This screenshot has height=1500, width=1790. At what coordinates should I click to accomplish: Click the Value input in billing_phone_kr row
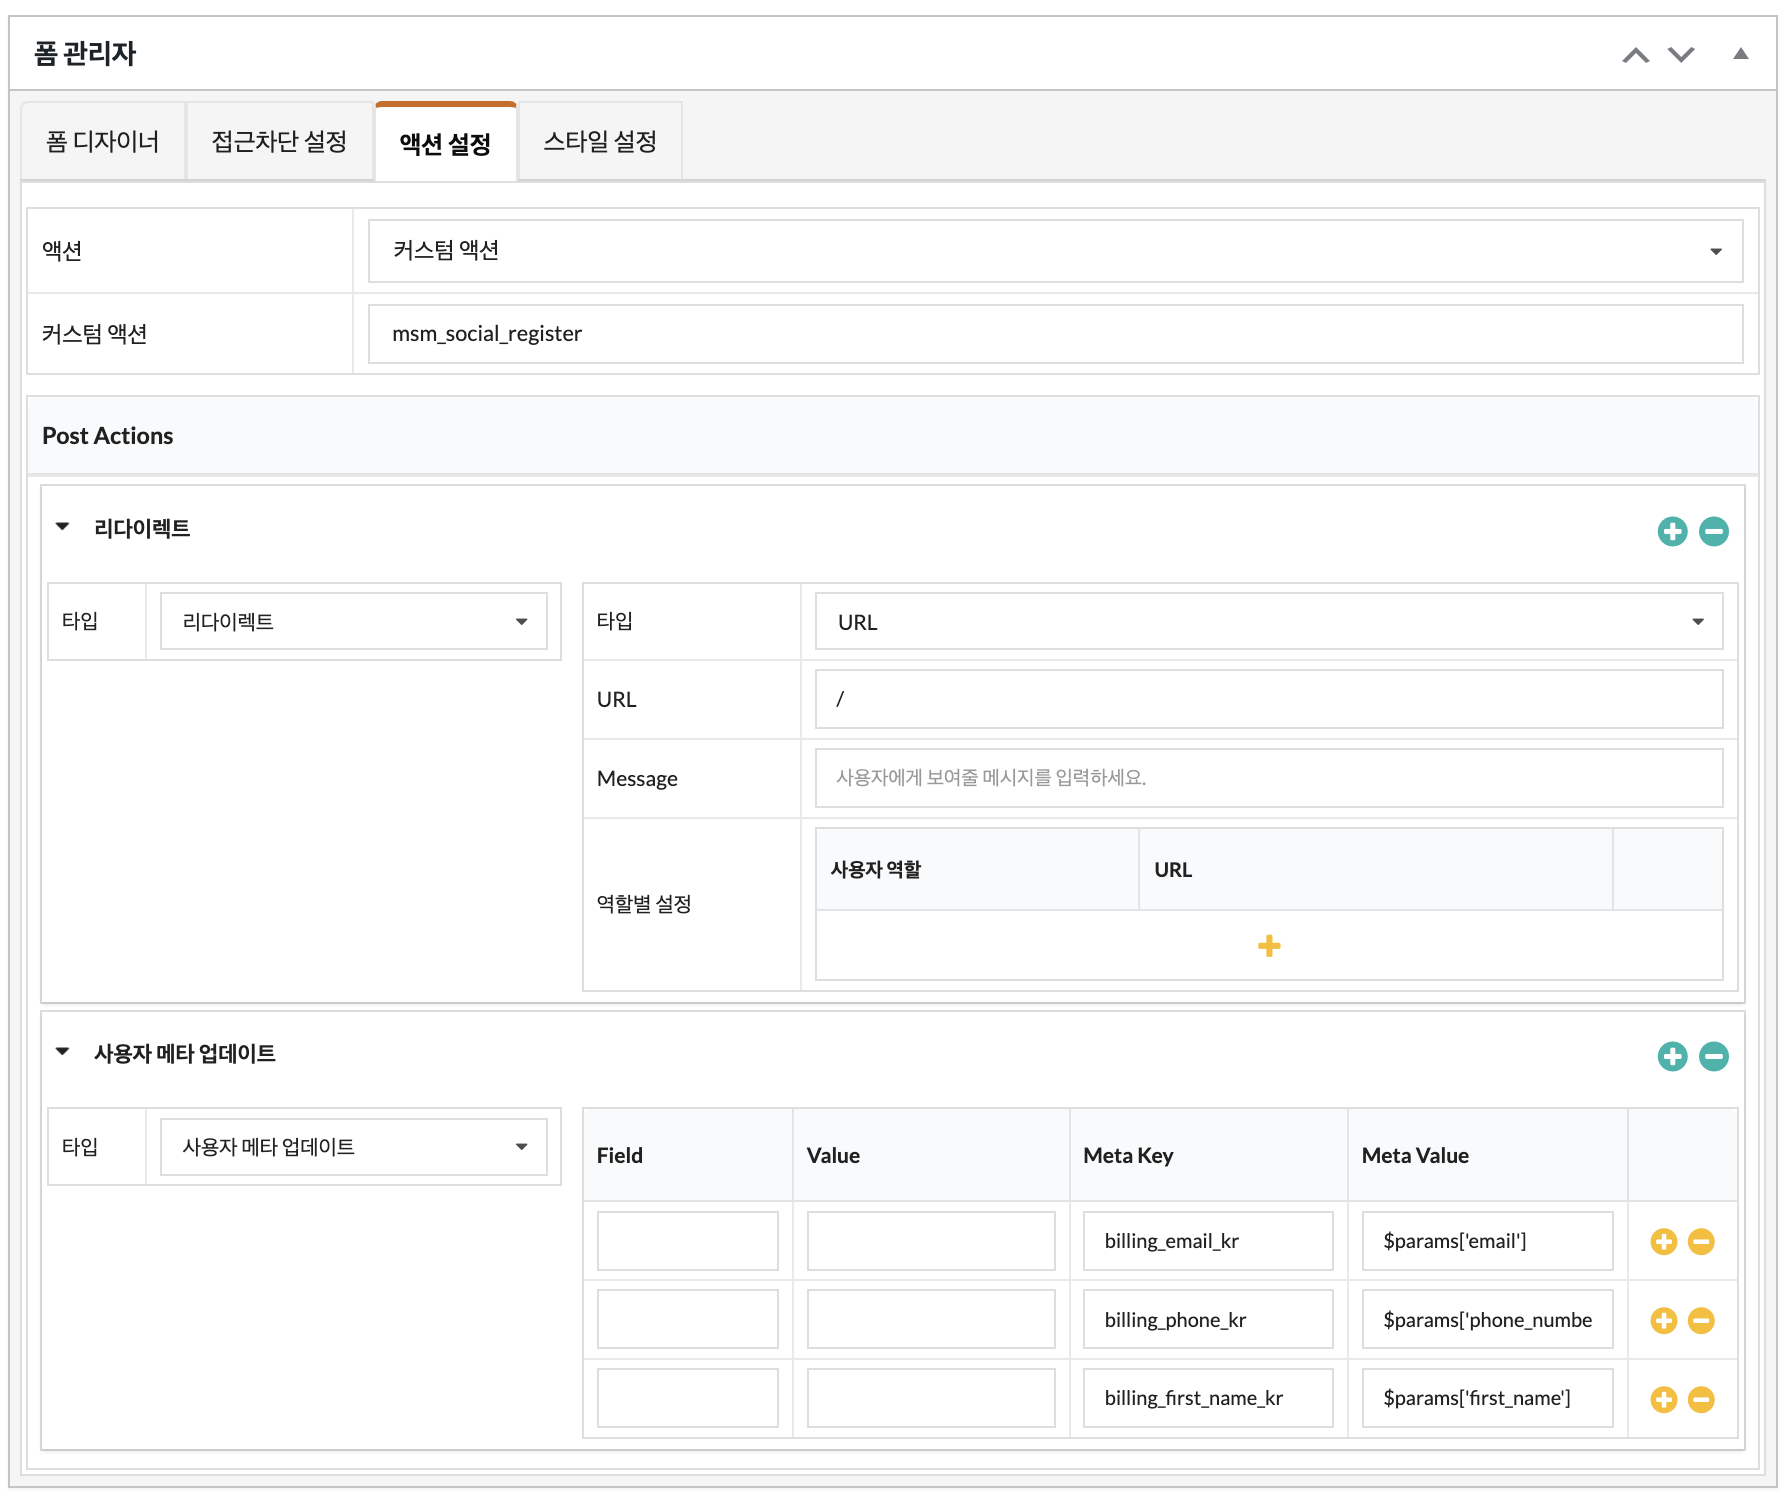(x=931, y=1319)
